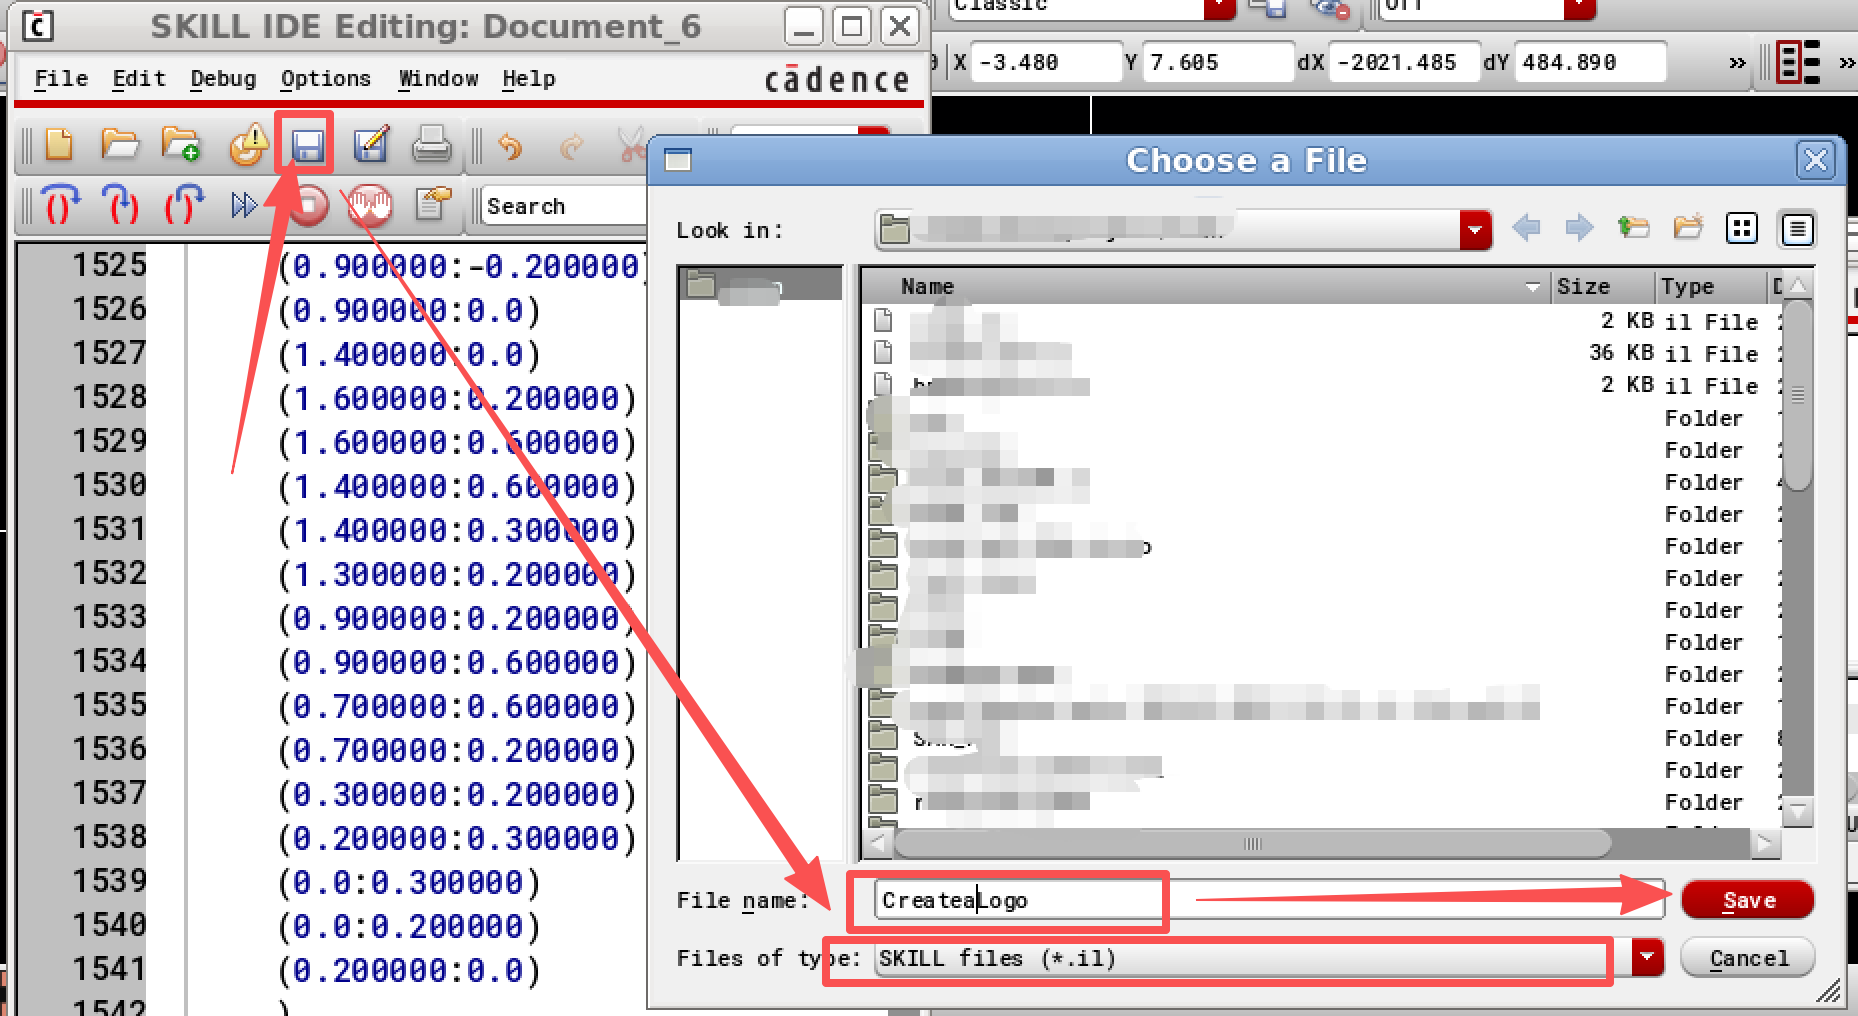The width and height of the screenshot is (1858, 1016).
Task: Cut selection with scissors icon
Action: [x=631, y=146]
